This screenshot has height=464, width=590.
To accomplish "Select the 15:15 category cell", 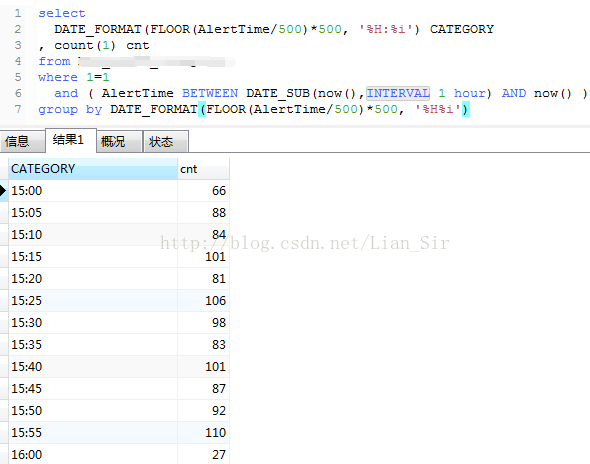I will click(x=93, y=257).
